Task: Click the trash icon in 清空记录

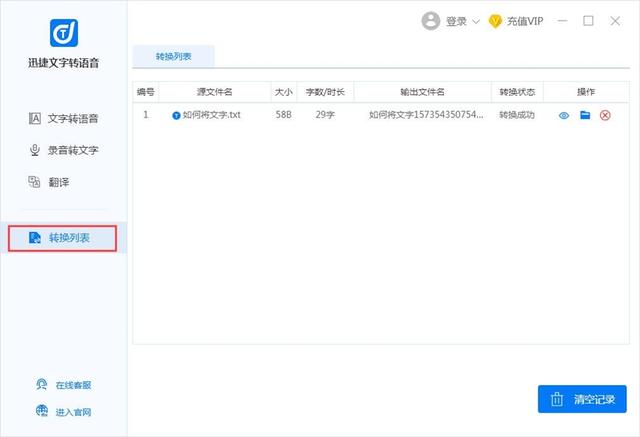Action: pos(557,399)
